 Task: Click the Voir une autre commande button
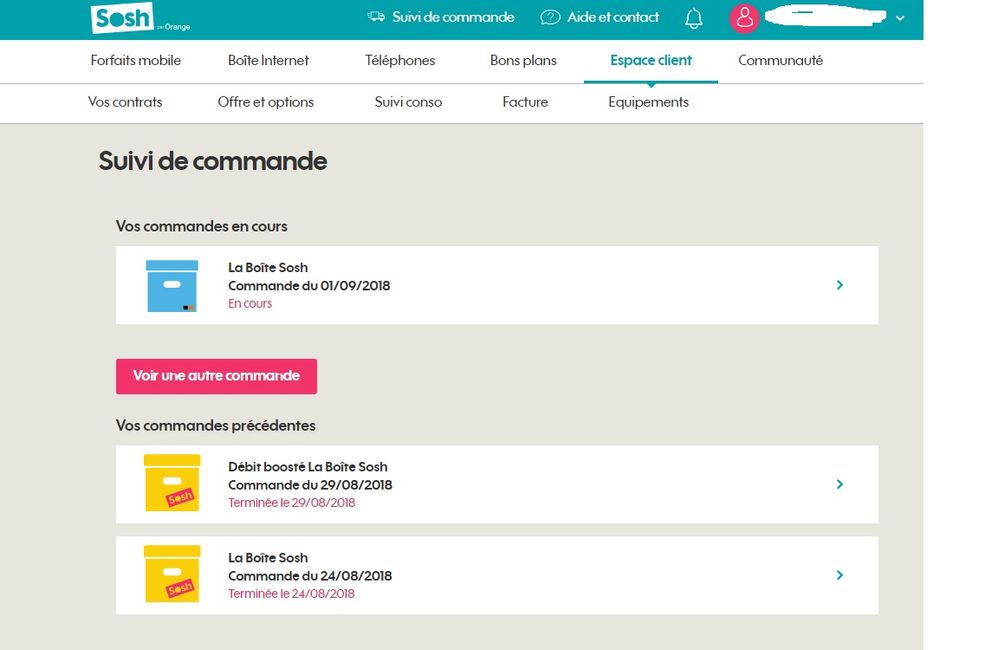coord(216,376)
